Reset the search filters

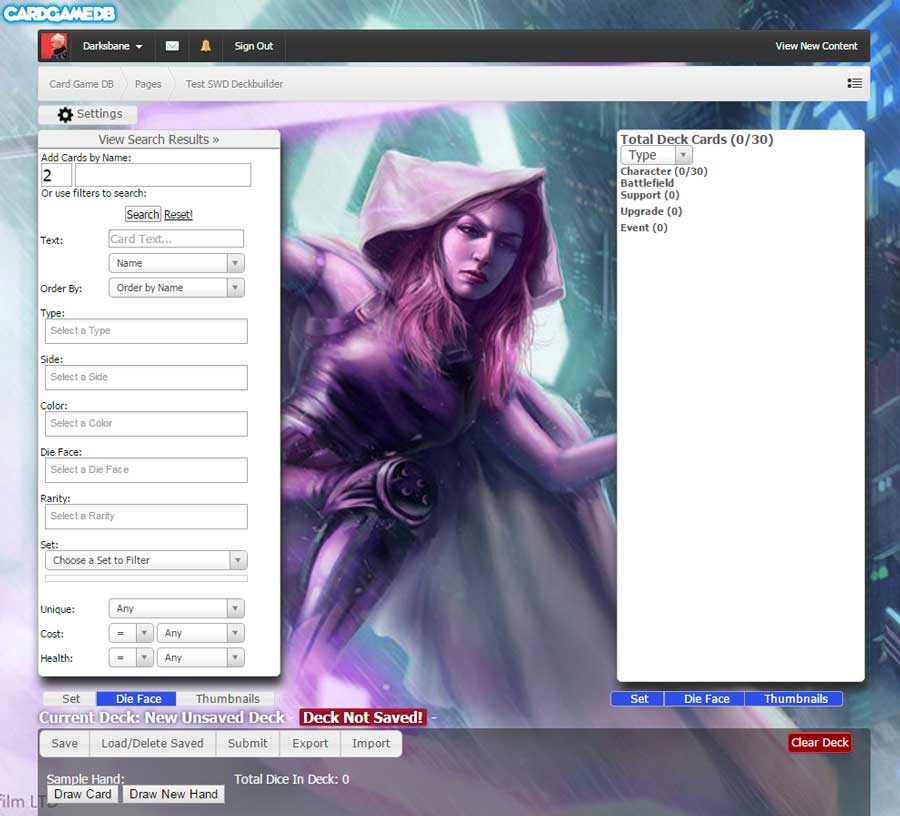(x=179, y=215)
